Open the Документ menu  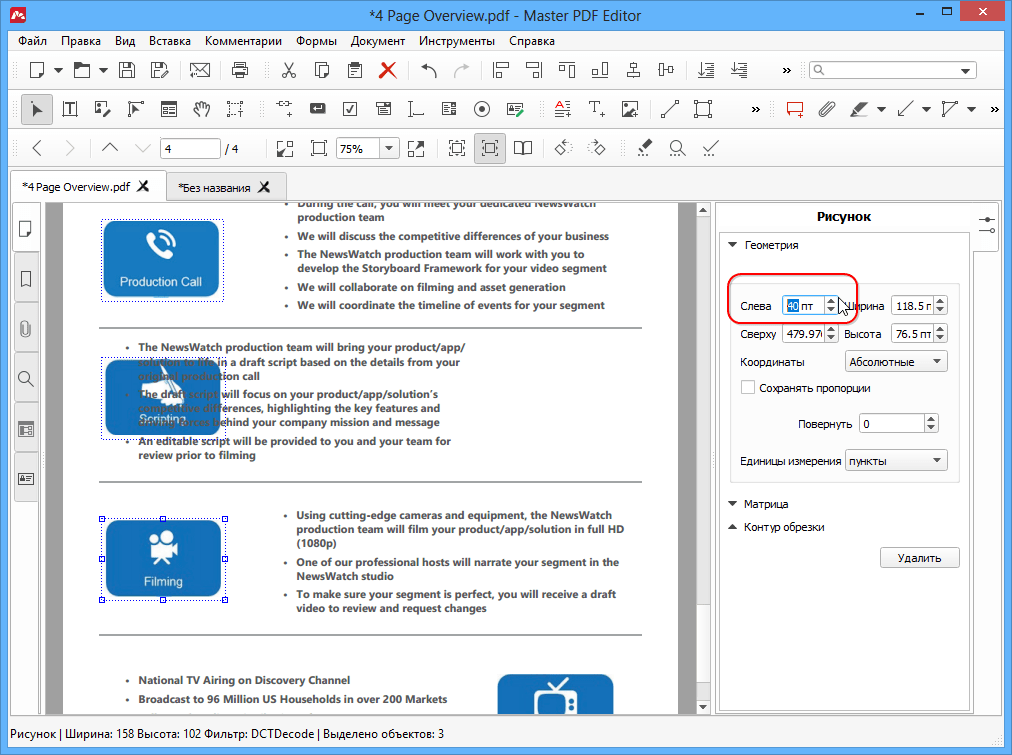[377, 41]
